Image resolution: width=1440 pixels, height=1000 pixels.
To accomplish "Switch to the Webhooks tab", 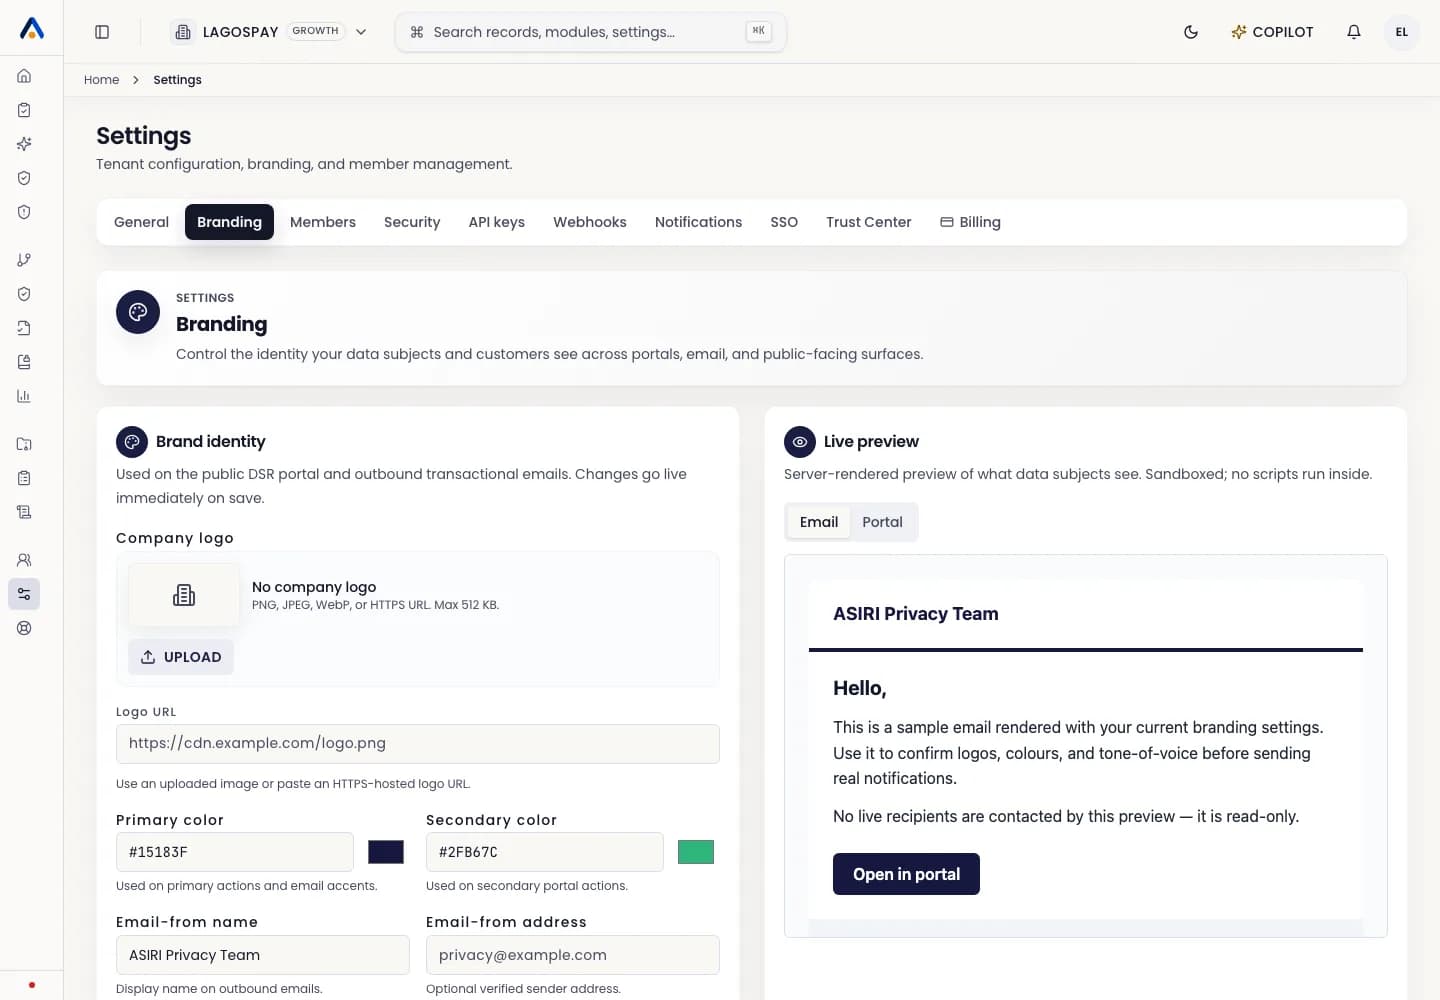I will tap(590, 222).
